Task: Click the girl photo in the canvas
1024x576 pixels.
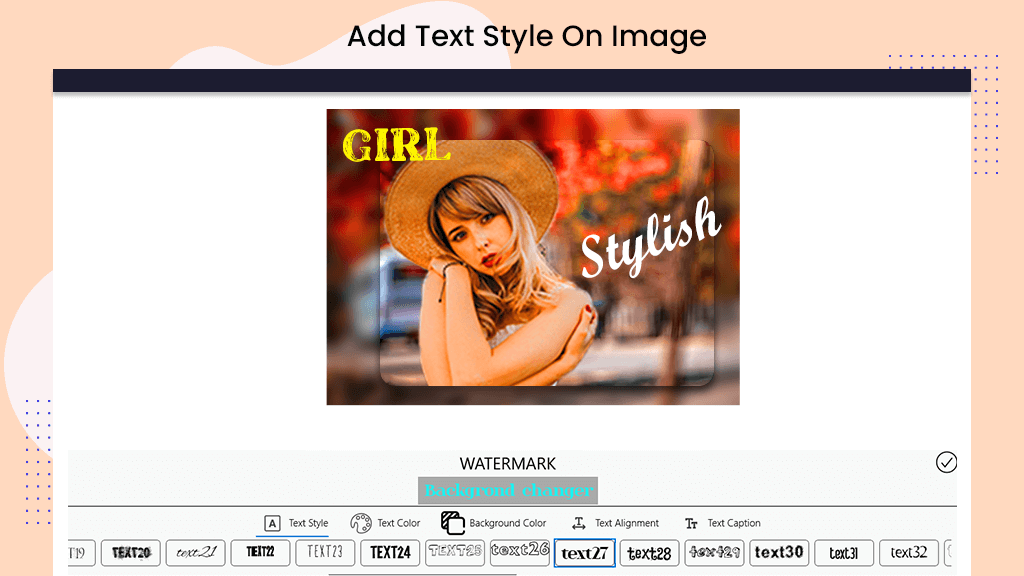Action: (x=533, y=257)
